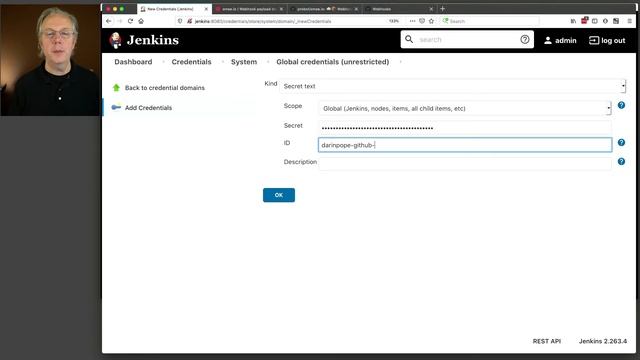Open search help question mark icon

point(524,39)
